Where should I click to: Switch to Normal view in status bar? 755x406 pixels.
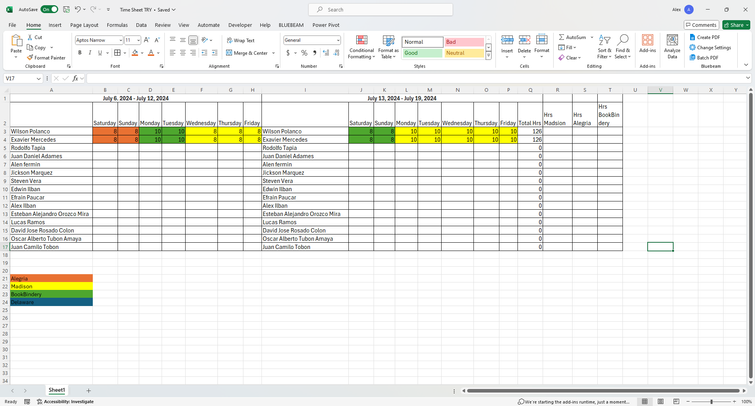point(645,401)
